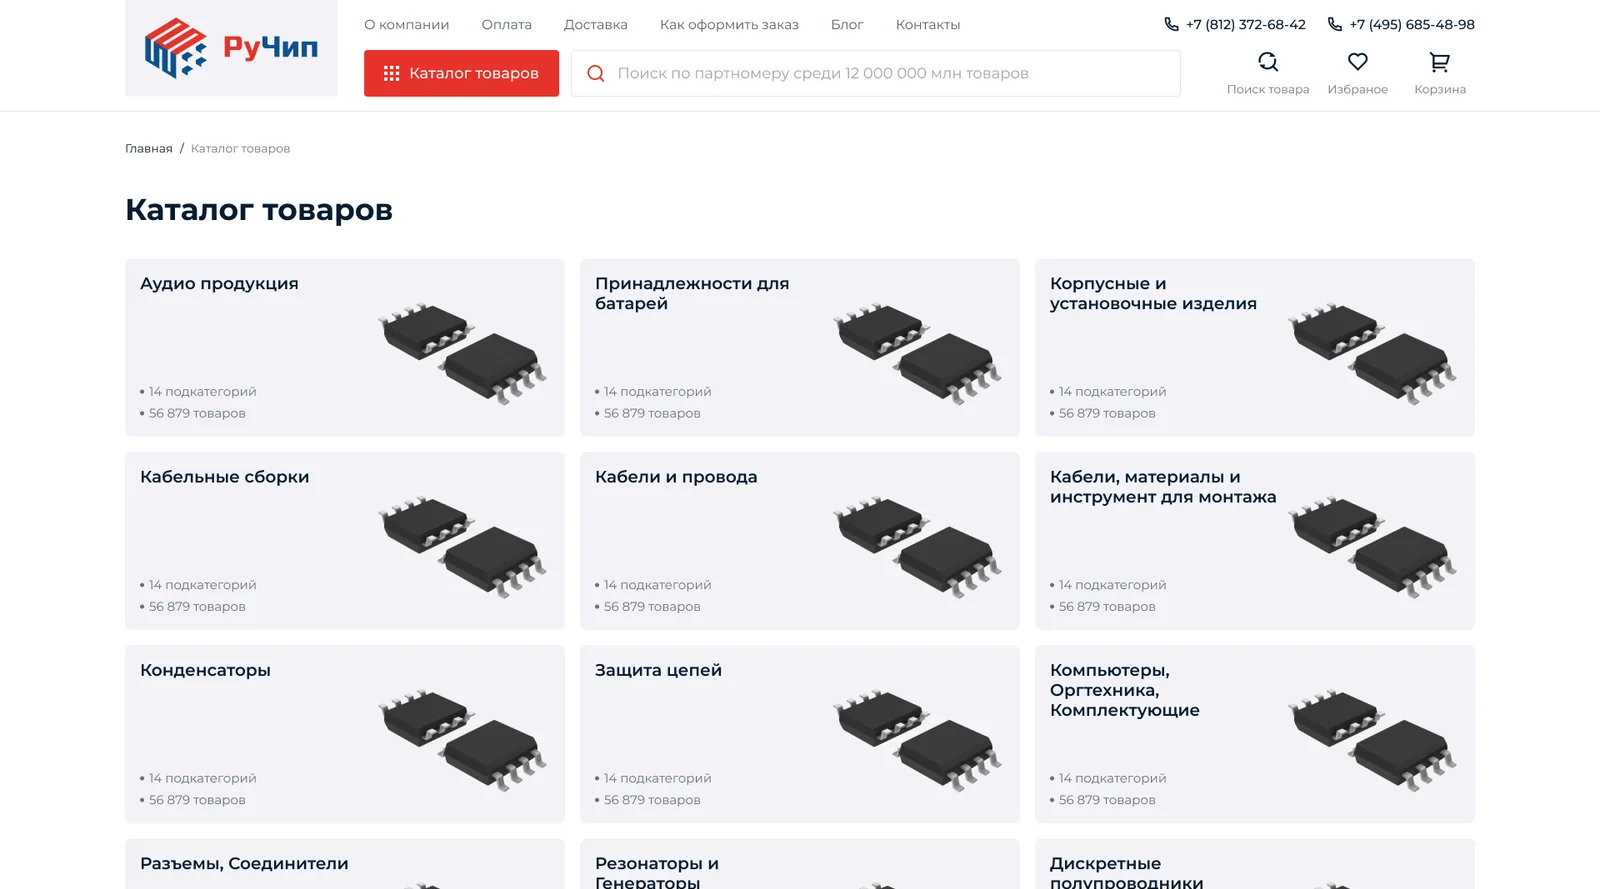The width and height of the screenshot is (1600, 889).
Task: Open the Конденсаторы category
Action: point(345,734)
